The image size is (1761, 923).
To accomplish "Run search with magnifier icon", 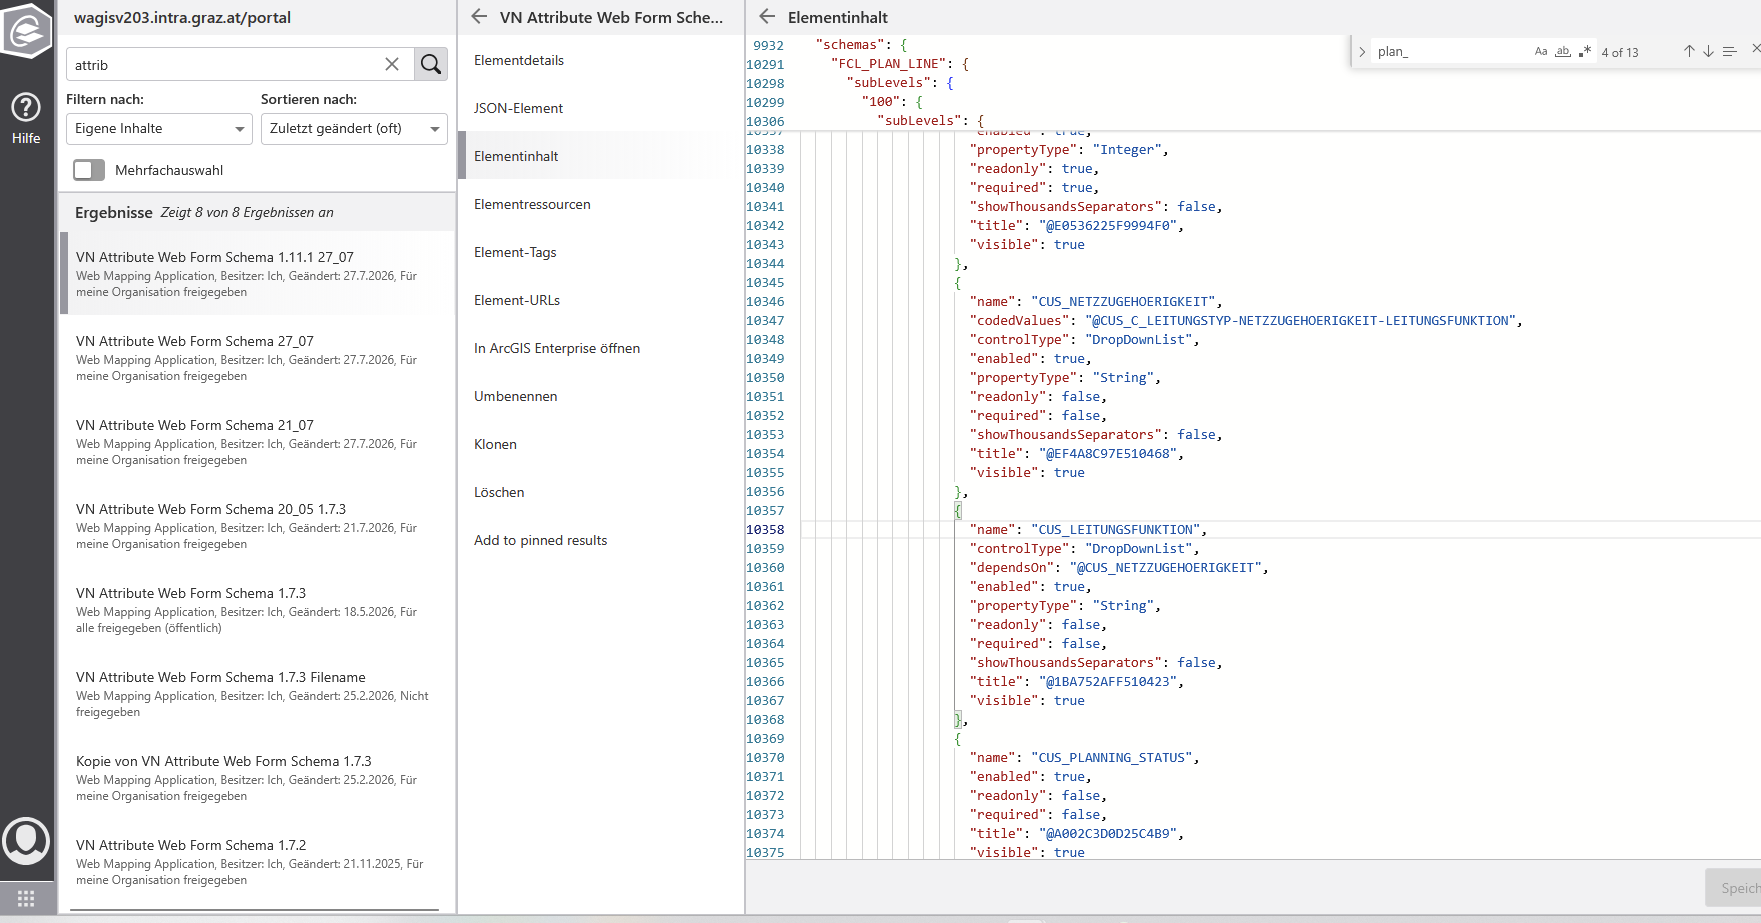I will 431,64.
